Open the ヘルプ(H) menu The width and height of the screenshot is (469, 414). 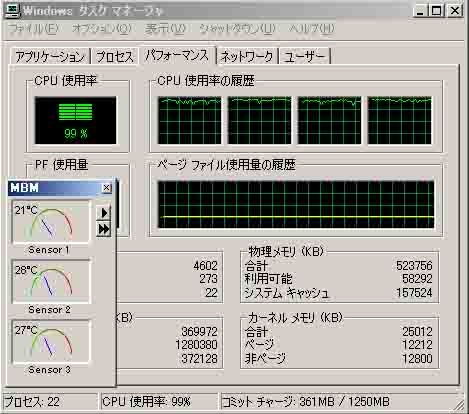[x=311, y=29]
